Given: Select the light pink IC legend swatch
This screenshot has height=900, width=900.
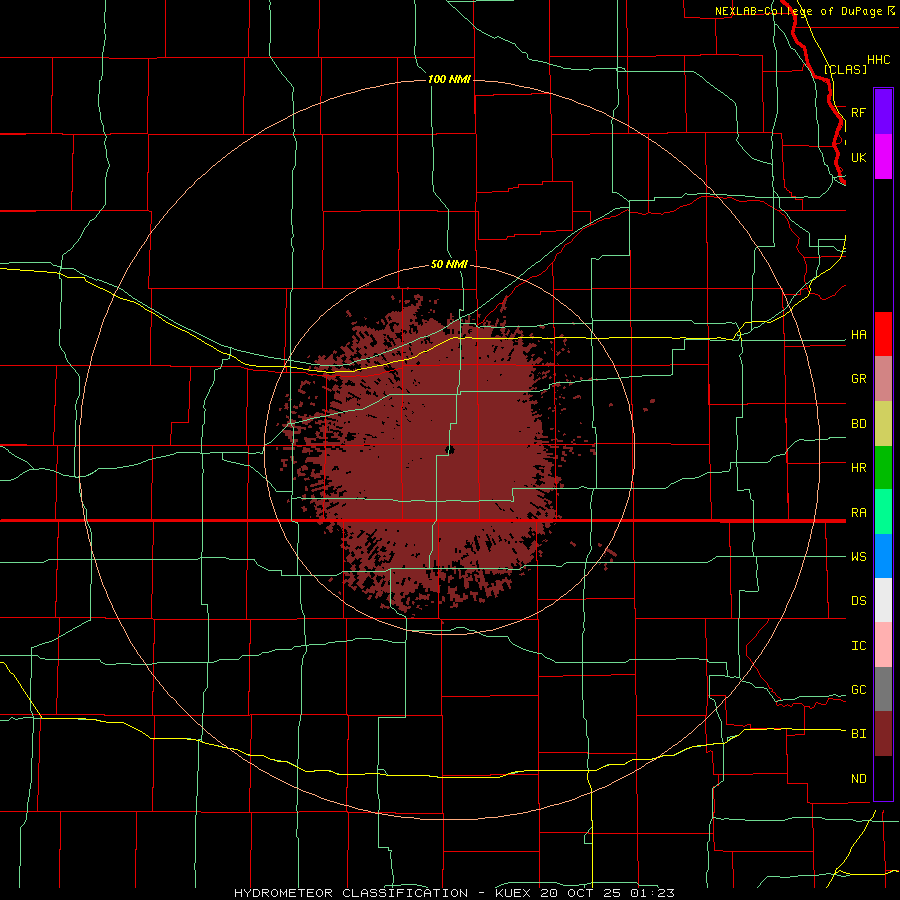Looking at the screenshot, I should [883, 645].
